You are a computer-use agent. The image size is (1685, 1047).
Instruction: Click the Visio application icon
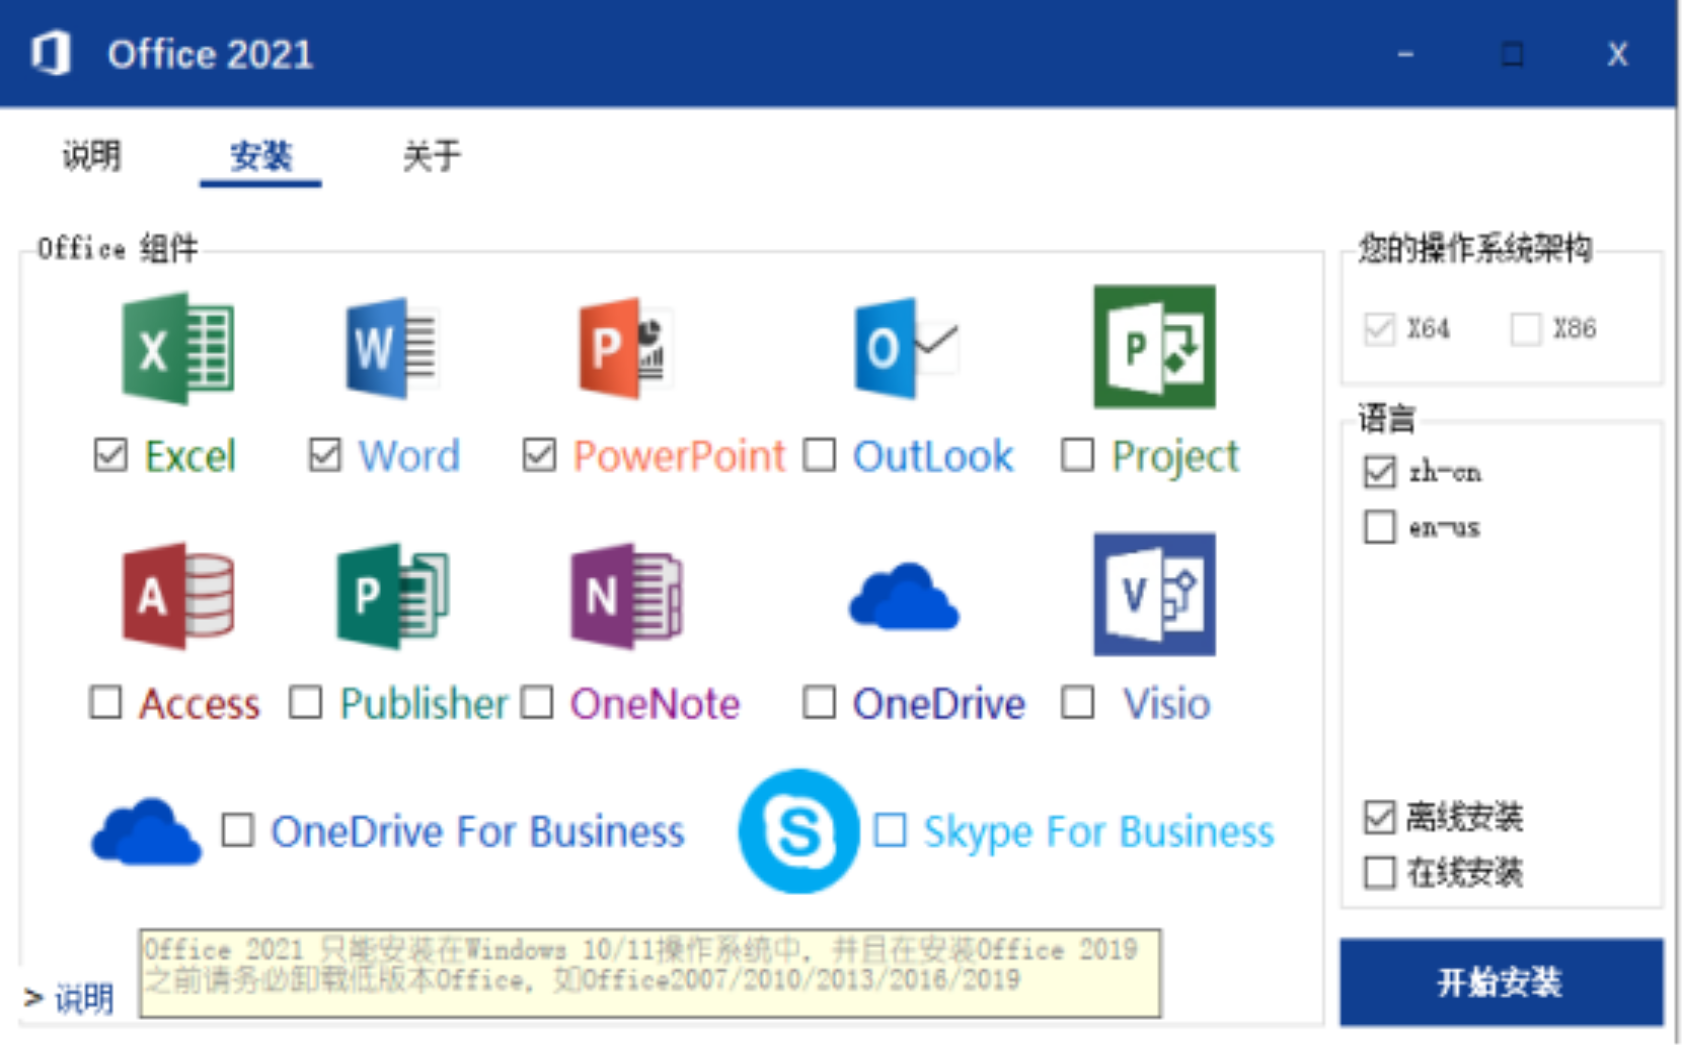pyautogui.click(x=1154, y=595)
